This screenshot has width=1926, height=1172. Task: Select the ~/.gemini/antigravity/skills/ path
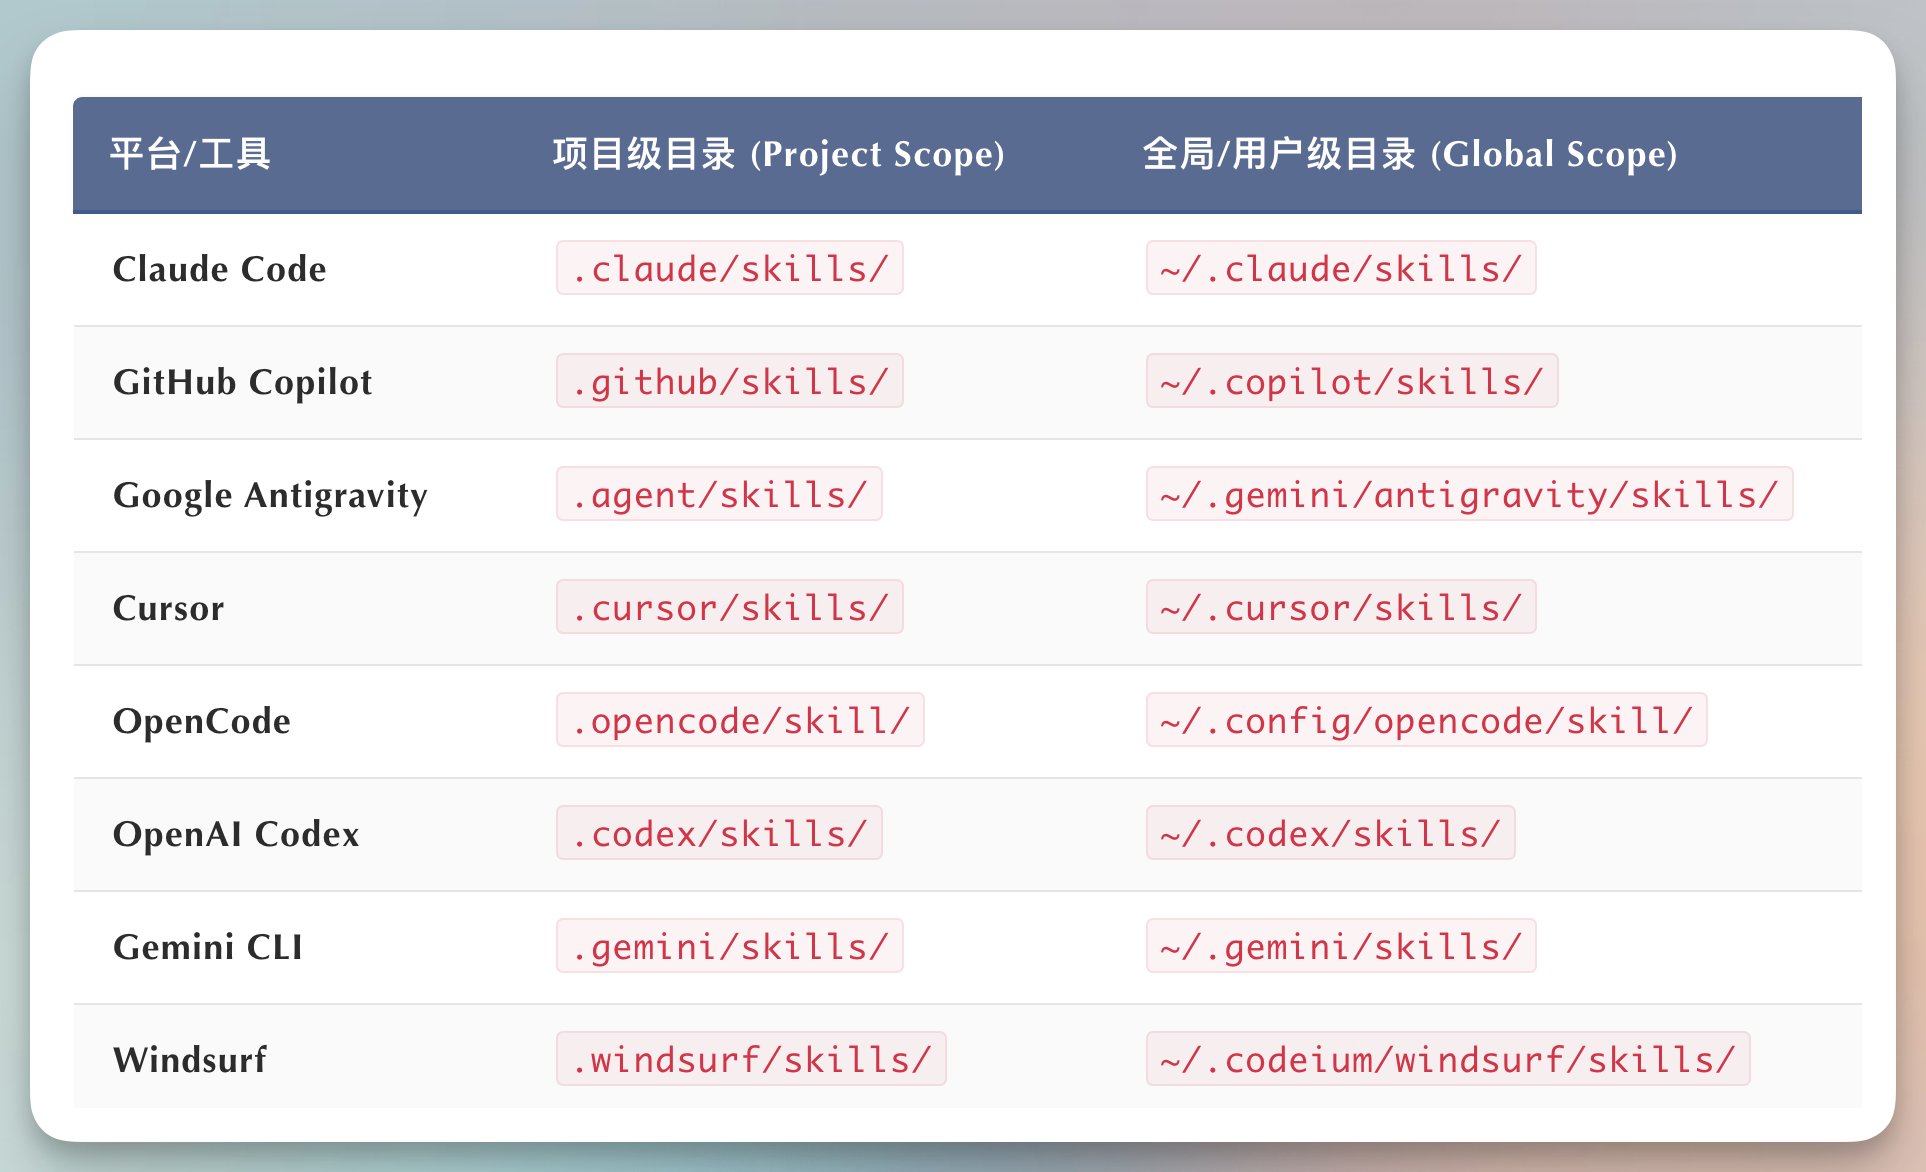pyautogui.click(x=1468, y=494)
